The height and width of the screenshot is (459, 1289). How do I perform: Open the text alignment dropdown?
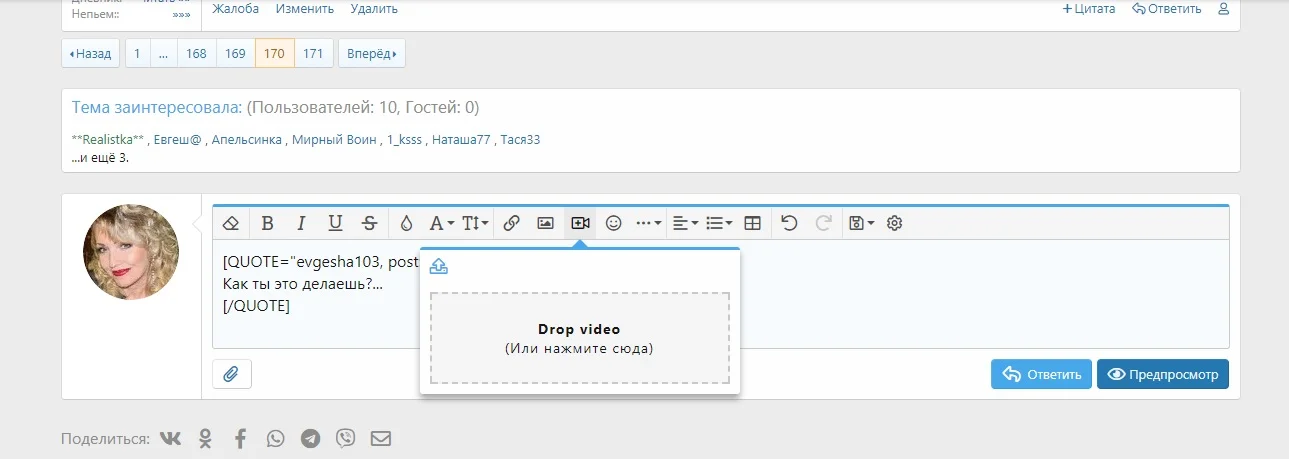[x=685, y=223]
